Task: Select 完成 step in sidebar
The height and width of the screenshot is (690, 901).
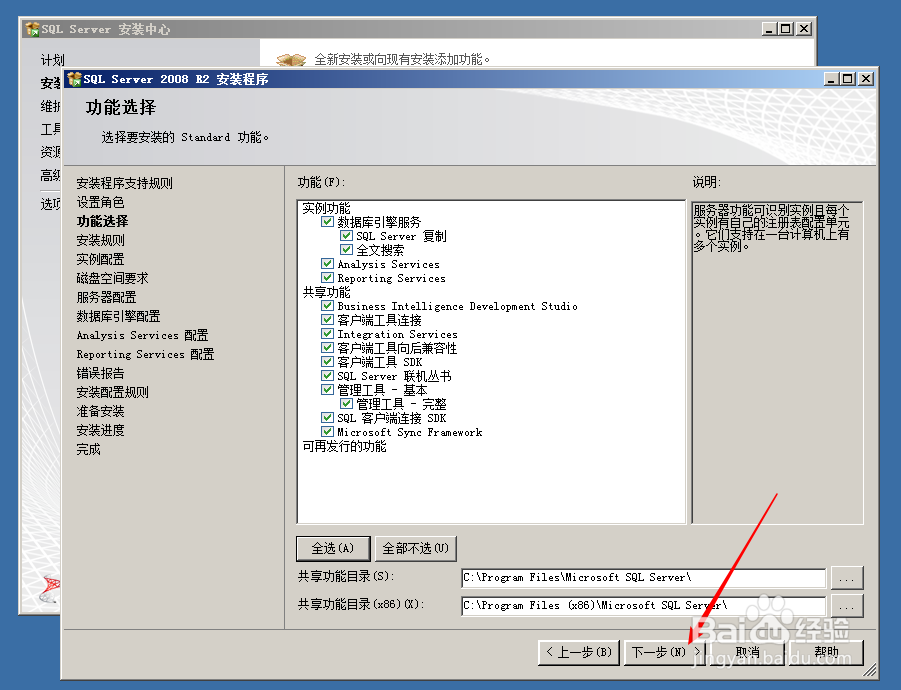Action: (88, 449)
